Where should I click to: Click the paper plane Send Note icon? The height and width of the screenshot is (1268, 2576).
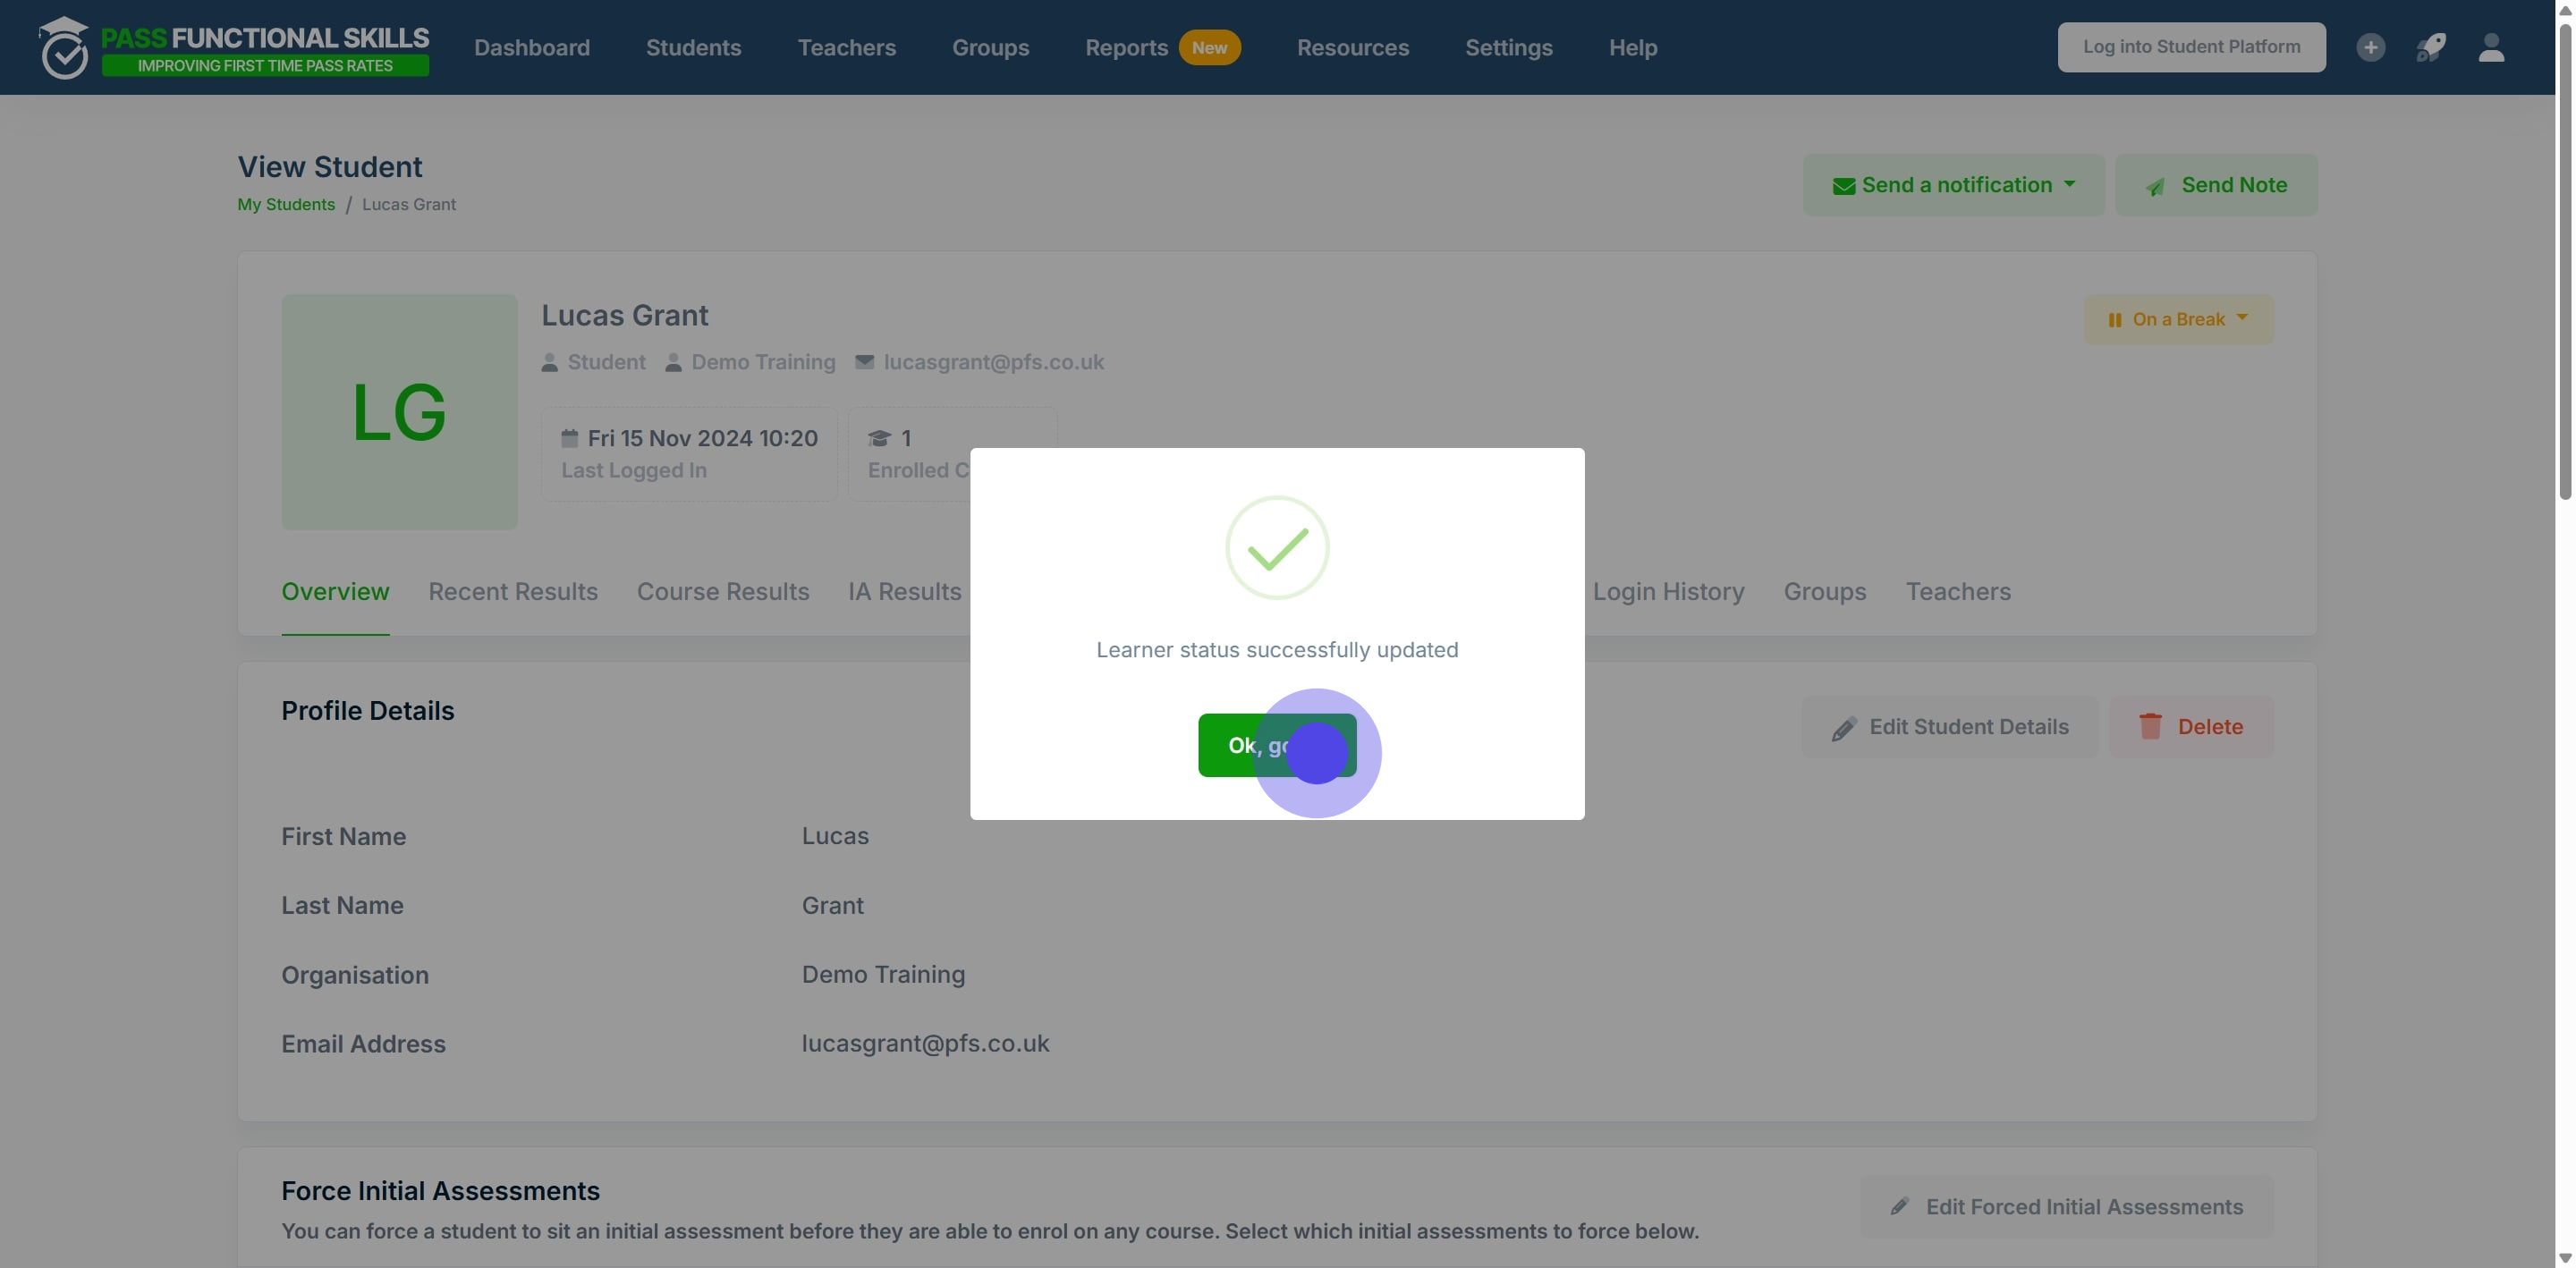pos(2156,186)
